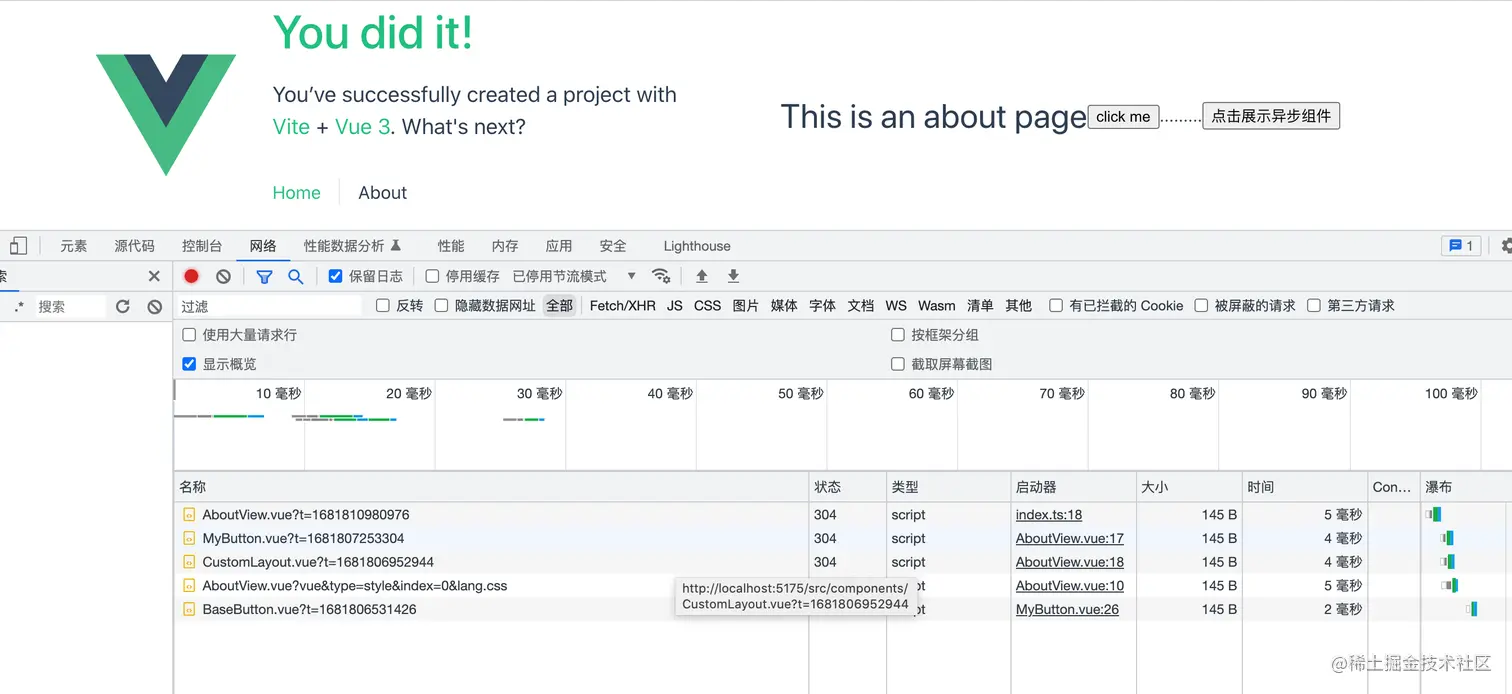Open network conditions via the Wi-Fi gear icon
Image resolution: width=1512 pixels, height=694 pixels.
(x=661, y=276)
